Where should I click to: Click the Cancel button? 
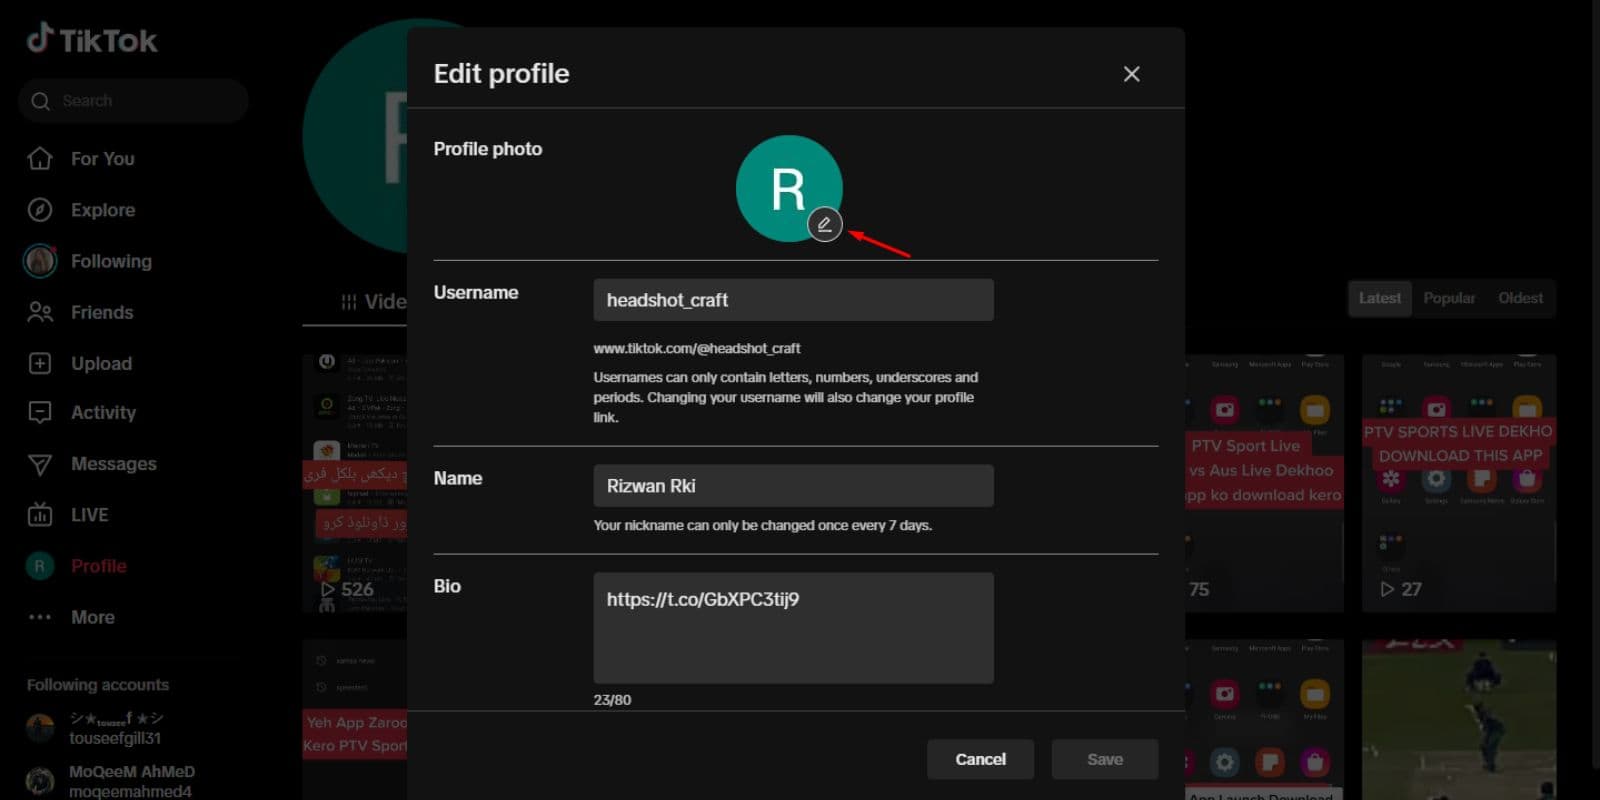click(x=980, y=759)
